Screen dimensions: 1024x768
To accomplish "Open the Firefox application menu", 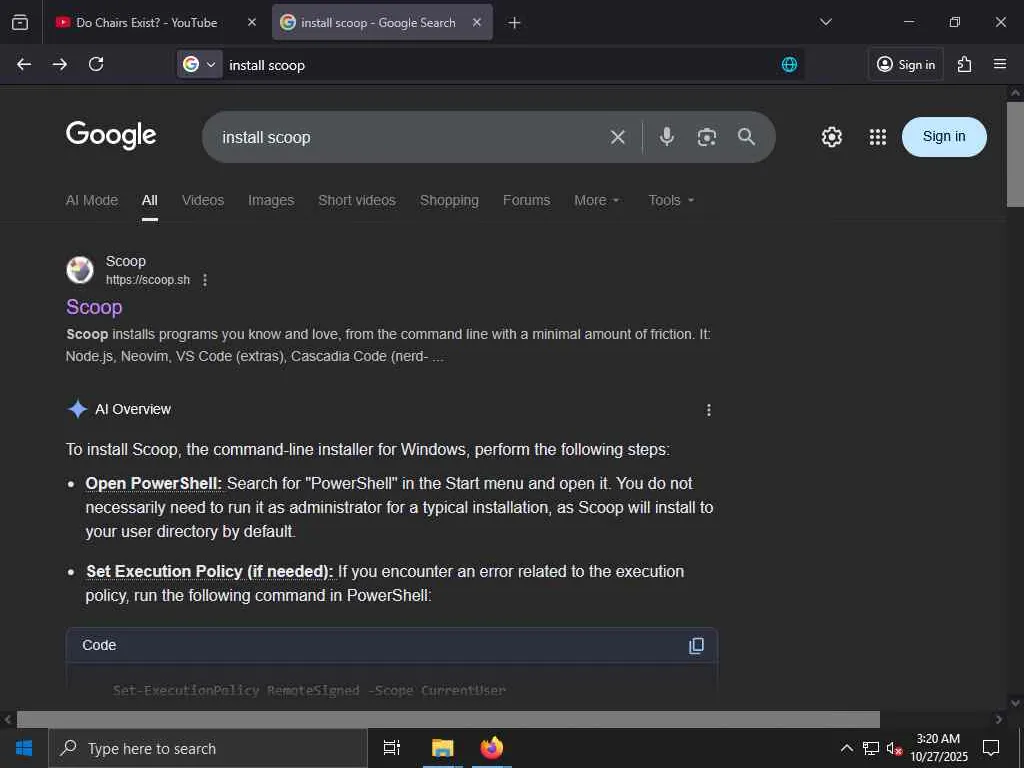I will [1000, 64].
